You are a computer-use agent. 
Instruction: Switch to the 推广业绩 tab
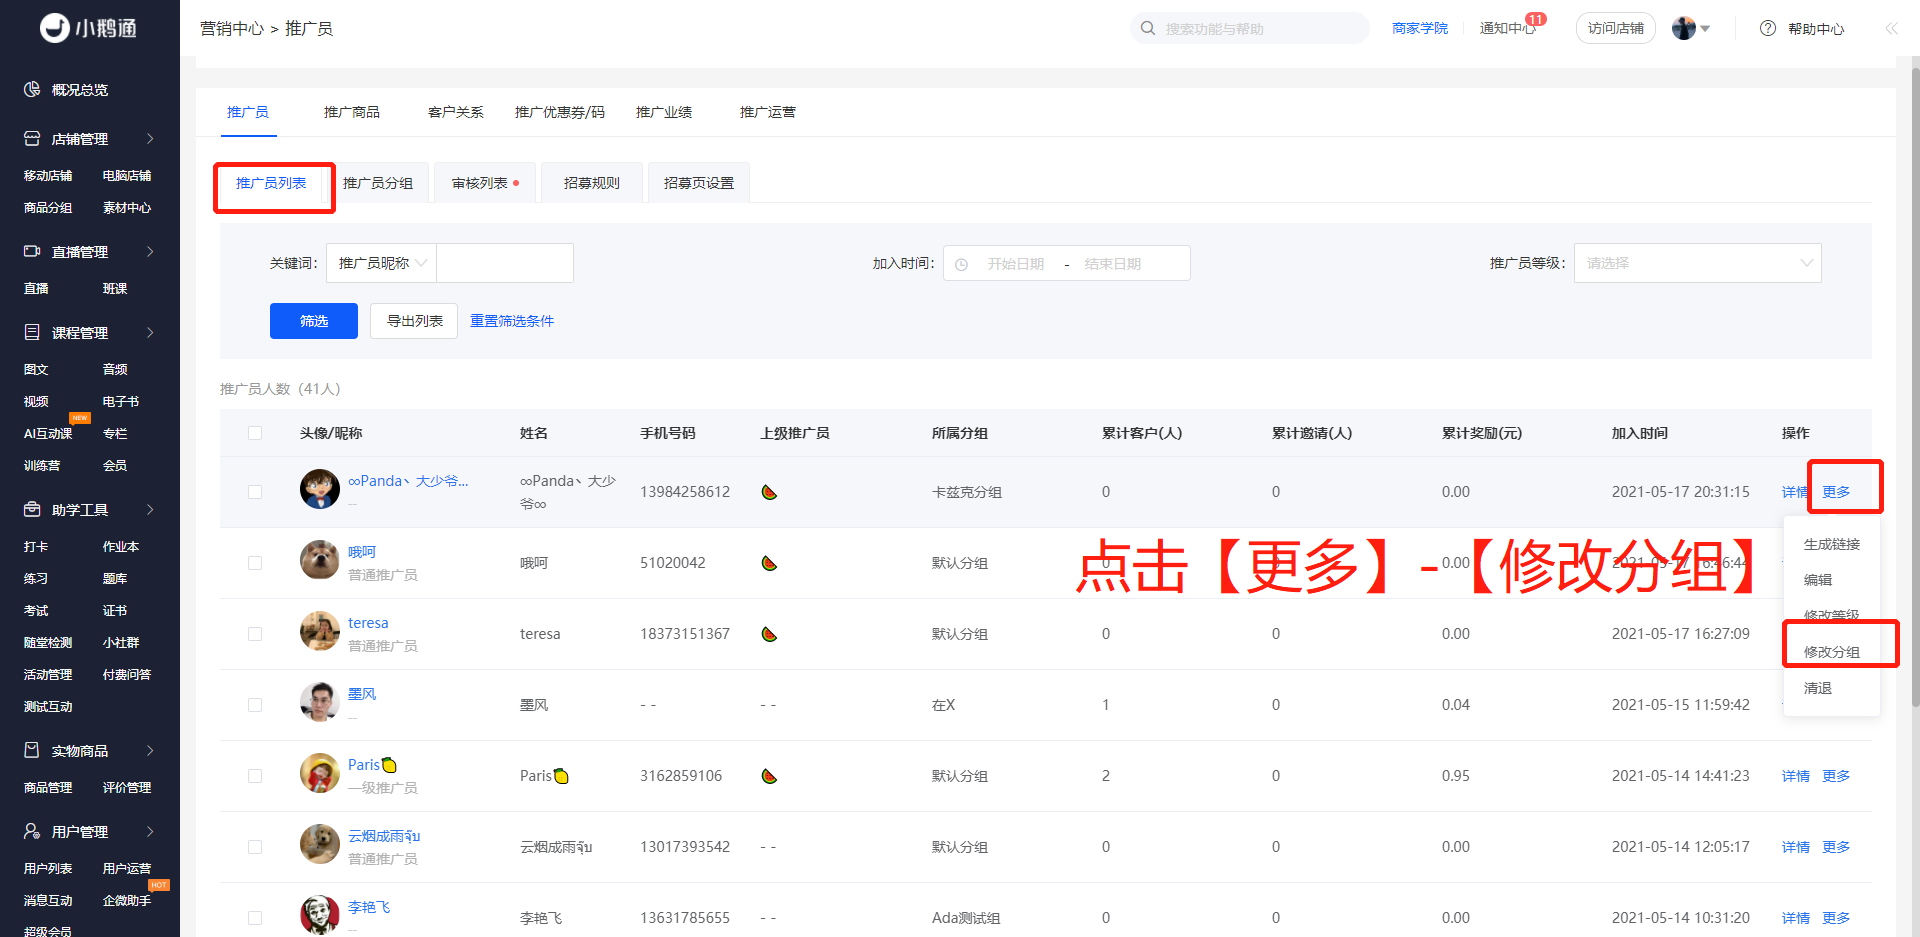tap(664, 112)
